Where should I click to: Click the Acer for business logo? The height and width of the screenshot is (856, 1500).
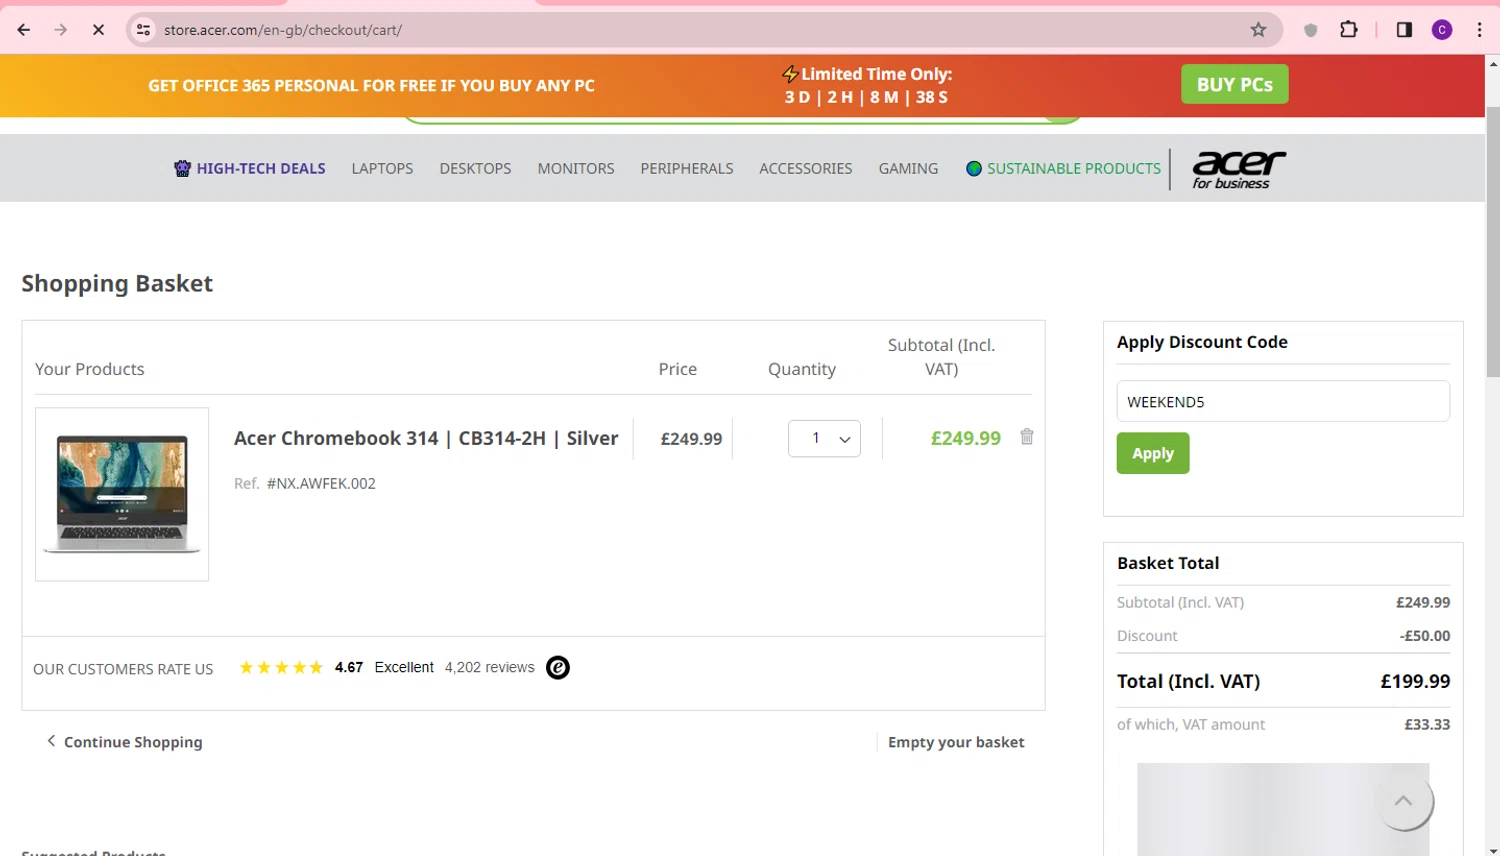point(1238,169)
